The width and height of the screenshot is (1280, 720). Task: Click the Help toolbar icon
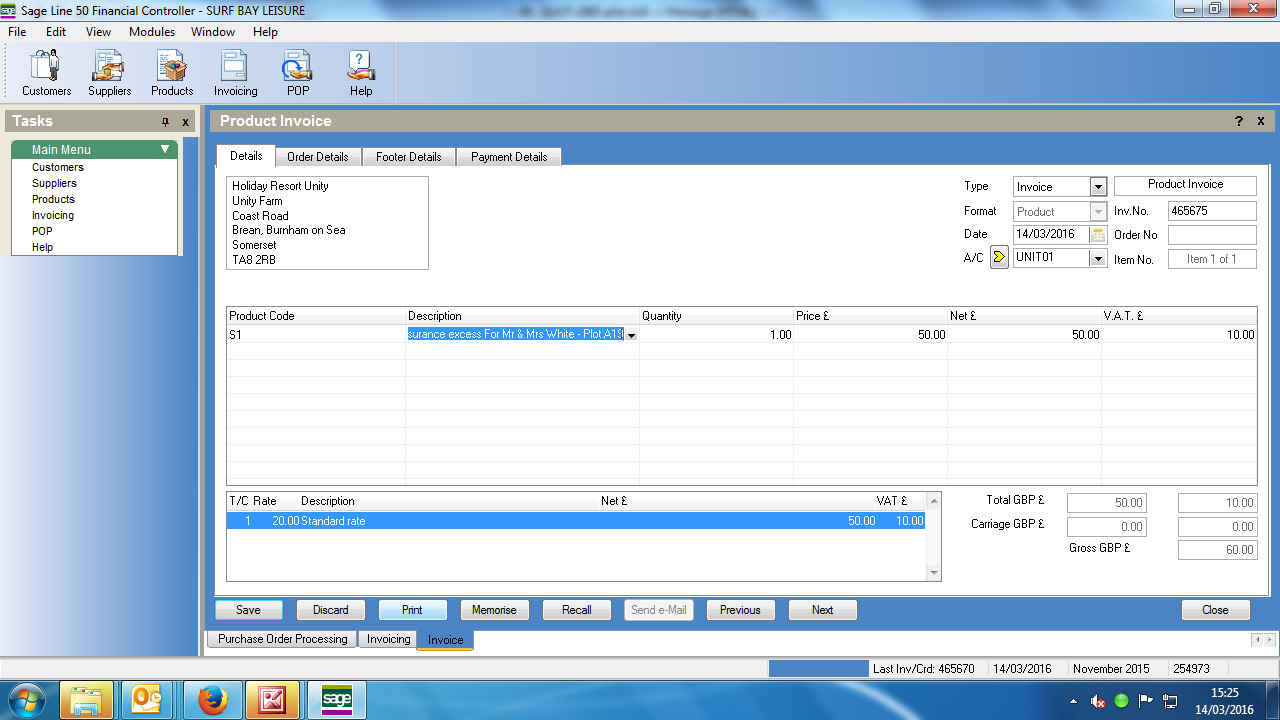click(361, 73)
